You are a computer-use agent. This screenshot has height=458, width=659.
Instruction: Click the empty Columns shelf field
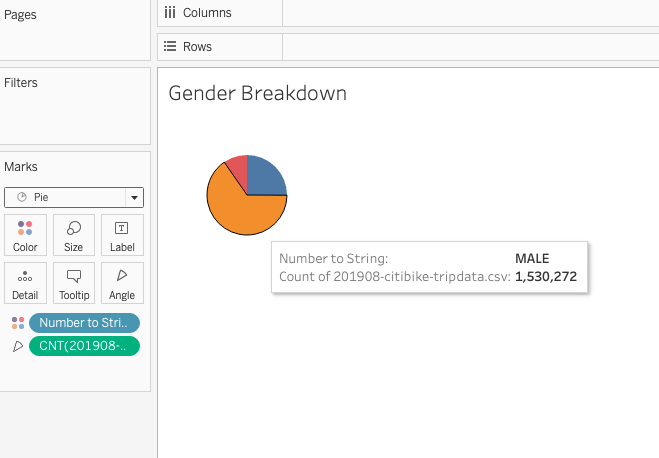pos(471,13)
